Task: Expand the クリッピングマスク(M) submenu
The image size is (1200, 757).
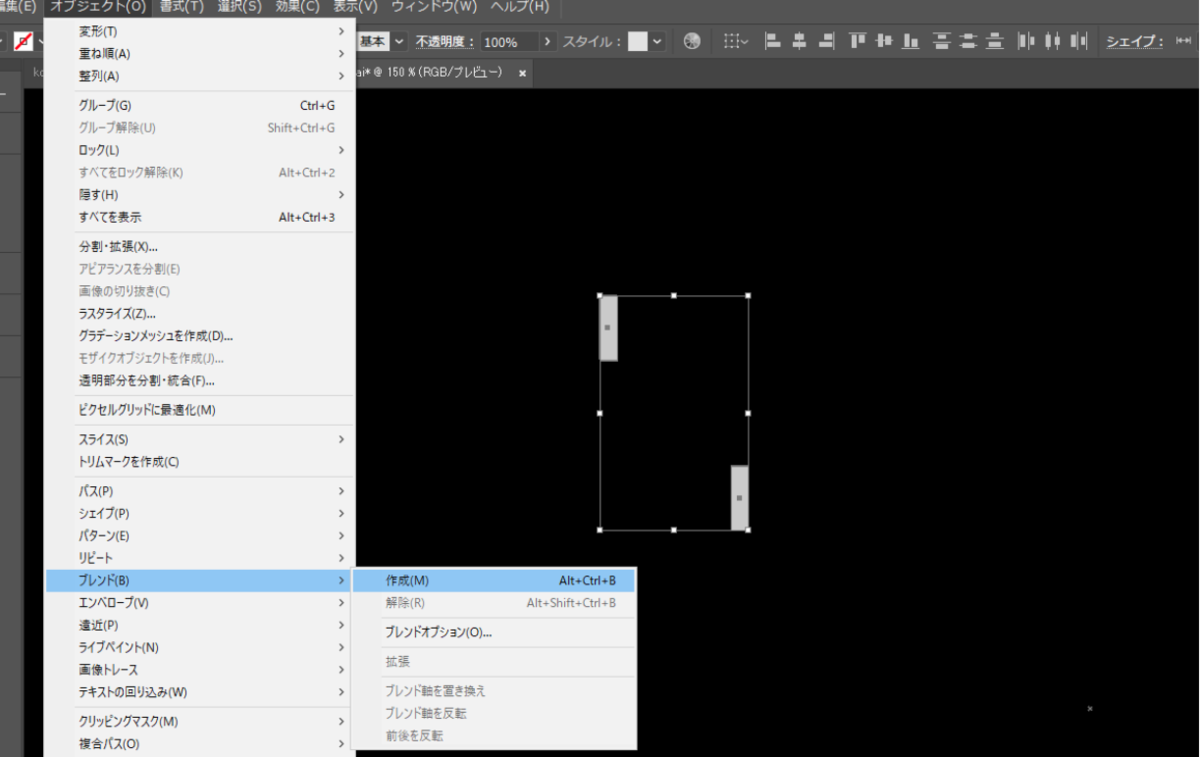Action: click(x=199, y=721)
